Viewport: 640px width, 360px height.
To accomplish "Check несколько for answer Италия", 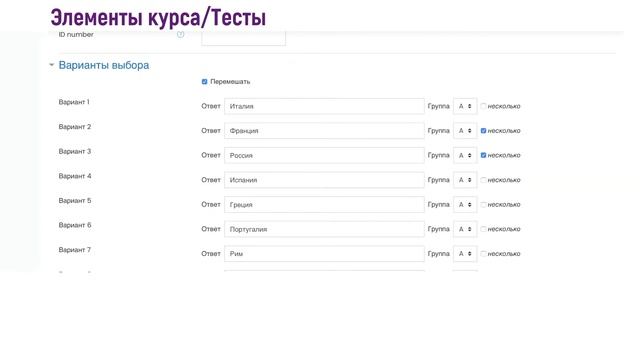I will click(x=483, y=106).
